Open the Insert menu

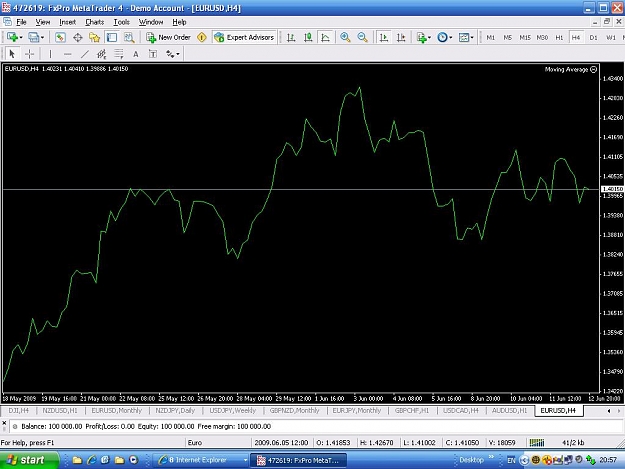(x=67, y=22)
